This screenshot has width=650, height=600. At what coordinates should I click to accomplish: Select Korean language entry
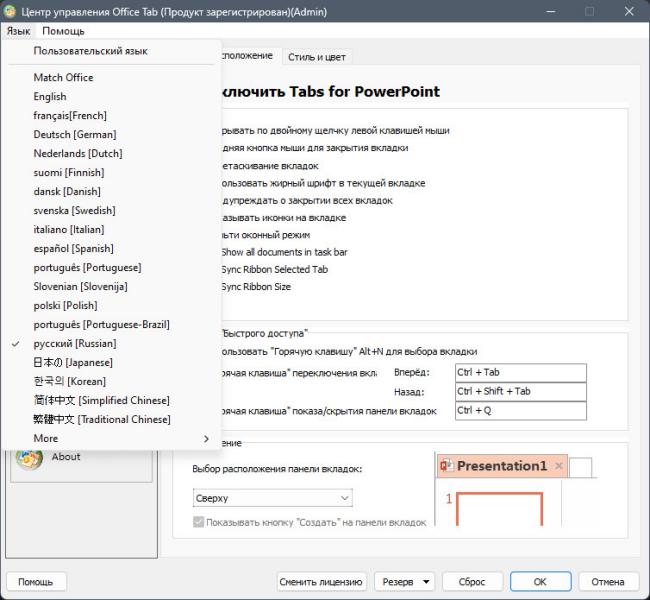[111, 381]
